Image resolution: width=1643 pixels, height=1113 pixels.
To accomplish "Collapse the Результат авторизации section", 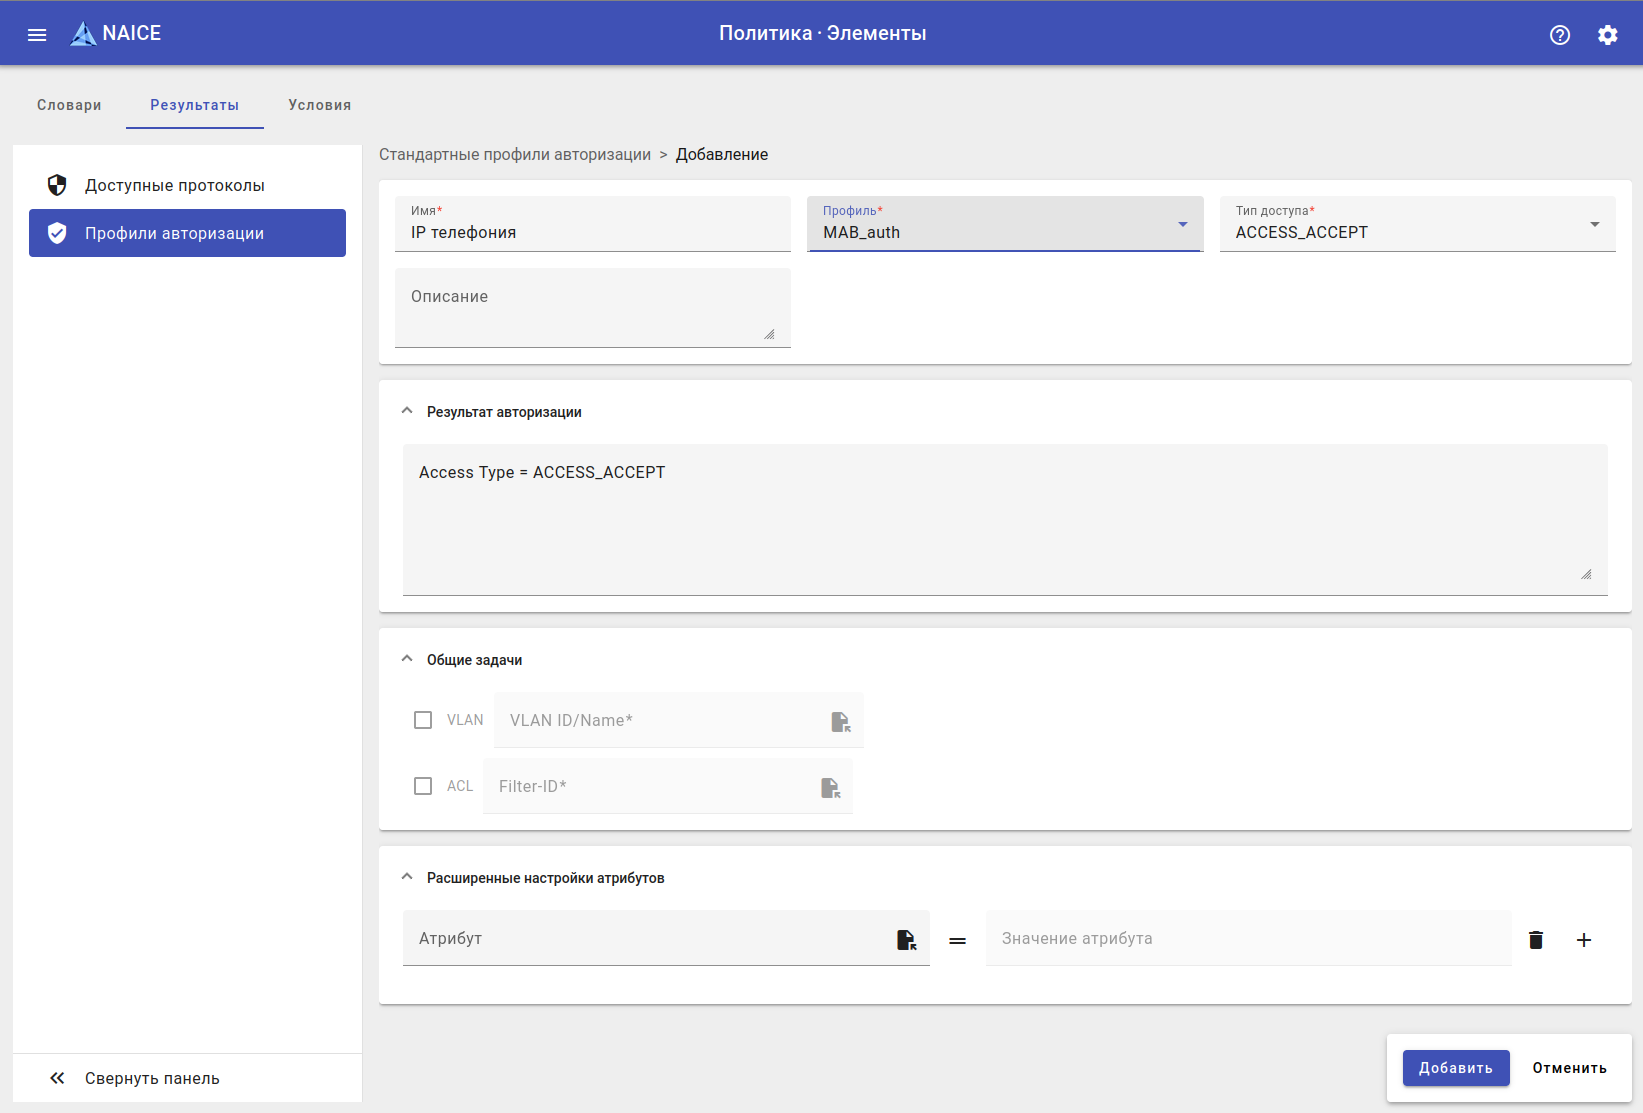I will click(407, 411).
